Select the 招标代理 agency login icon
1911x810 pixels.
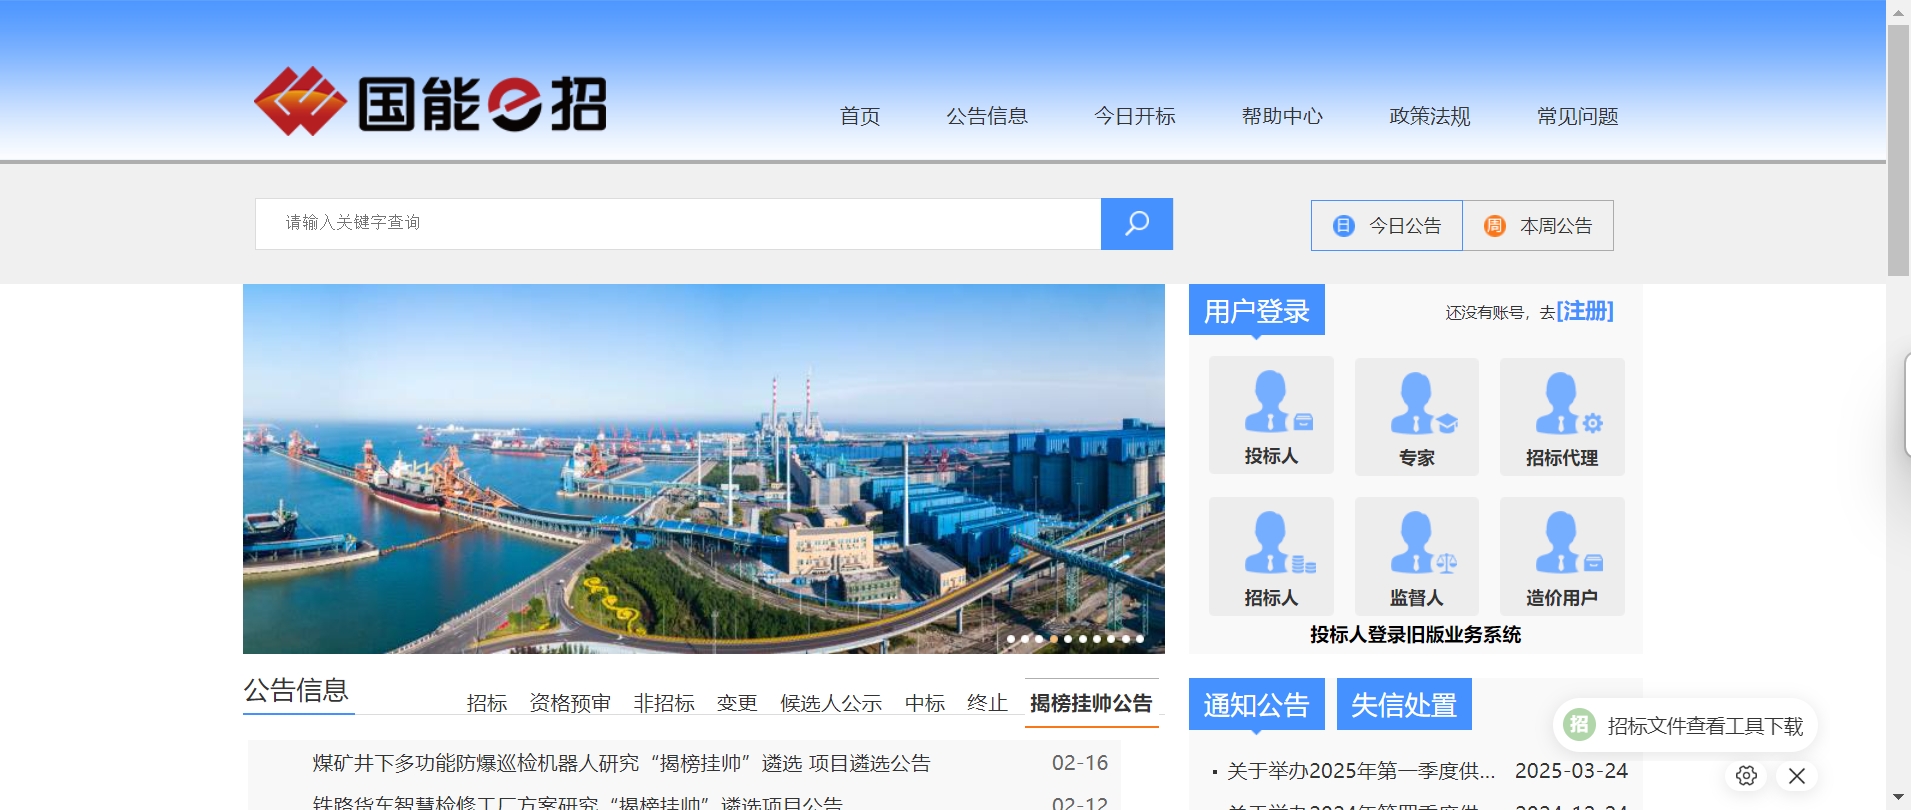(x=1561, y=417)
